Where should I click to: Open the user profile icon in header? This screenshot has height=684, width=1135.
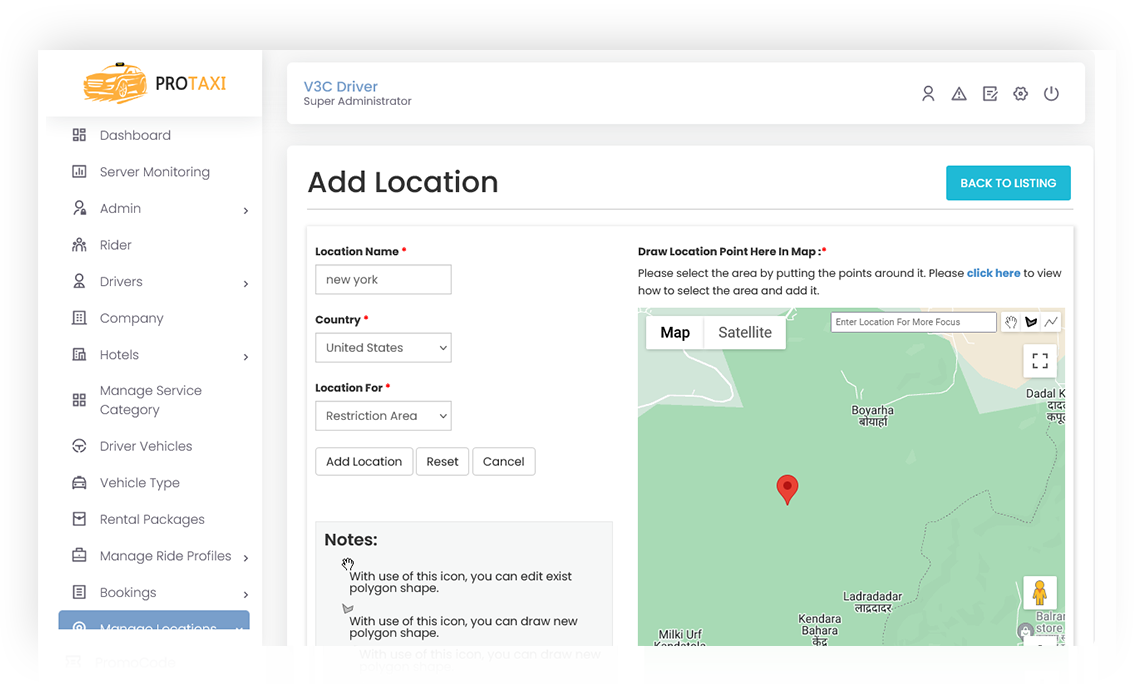[x=928, y=93]
